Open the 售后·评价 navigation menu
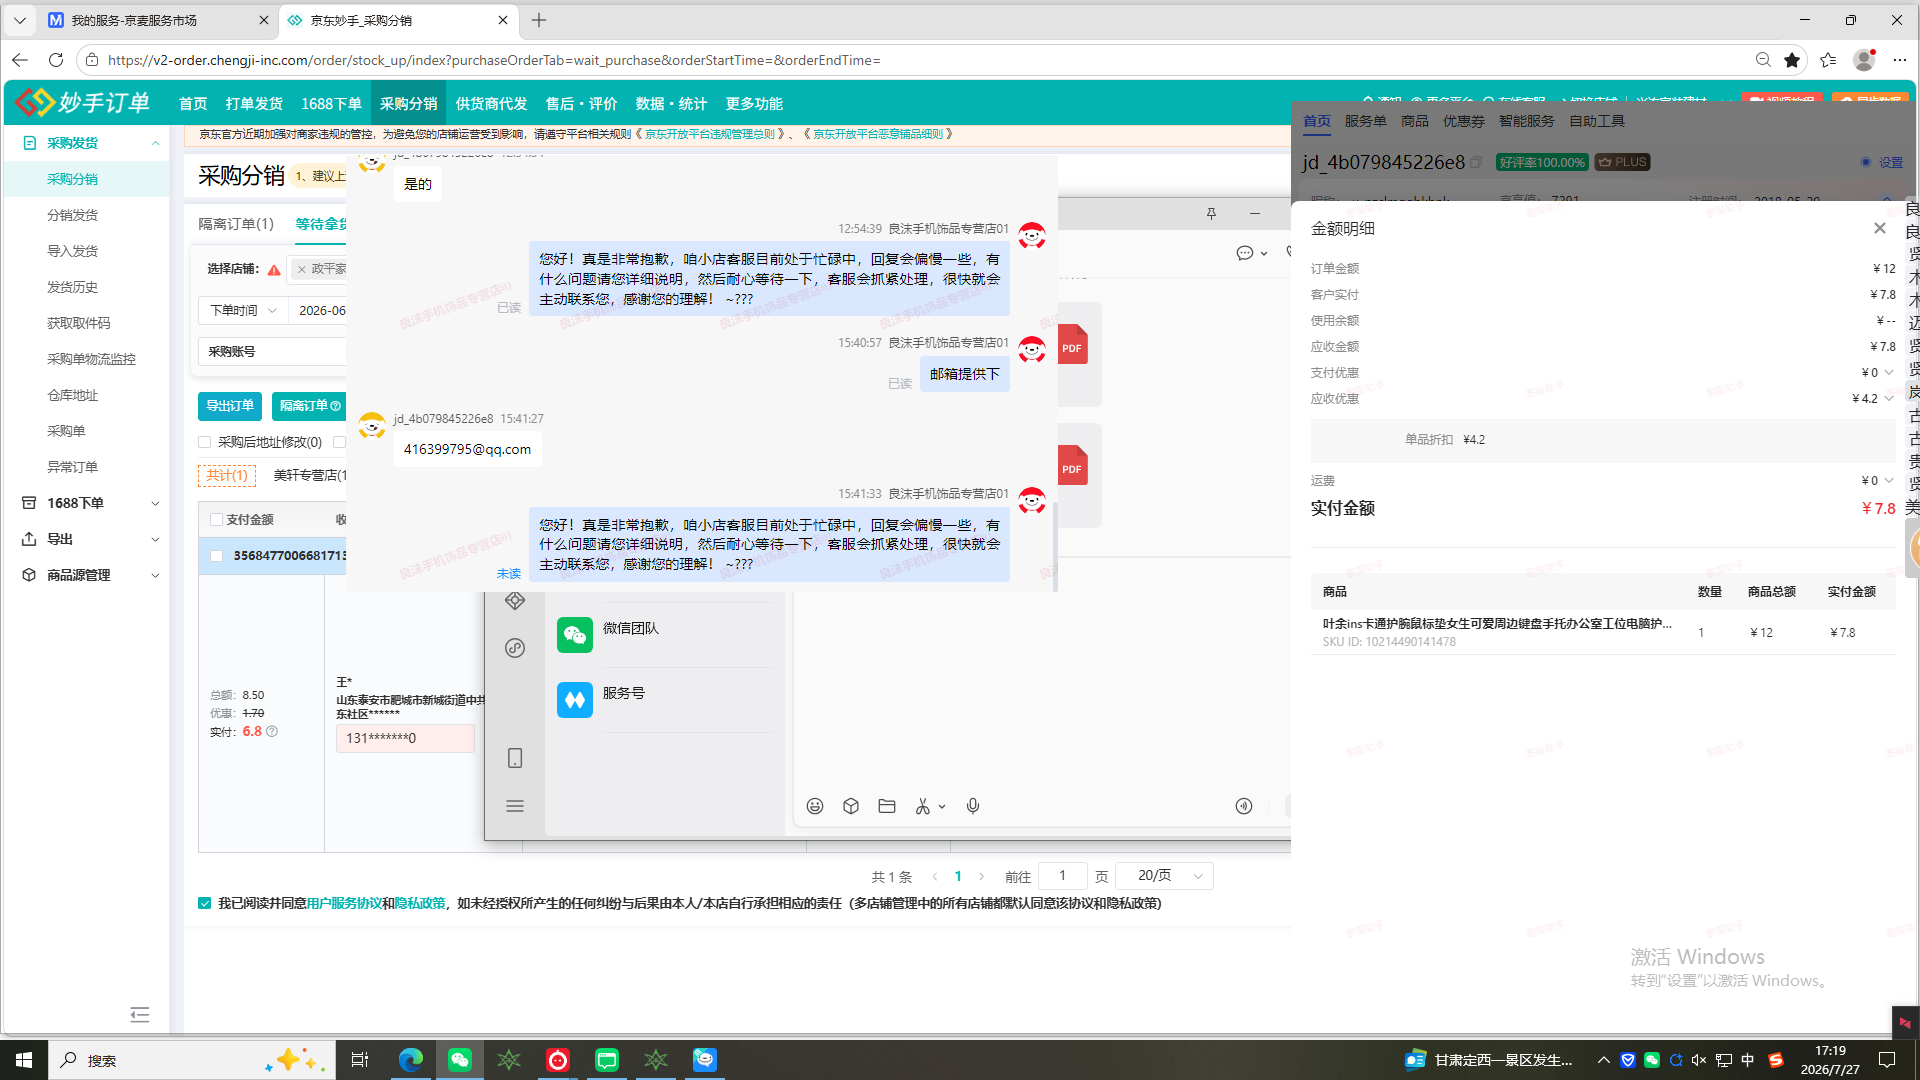The width and height of the screenshot is (1920, 1080). coord(581,104)
